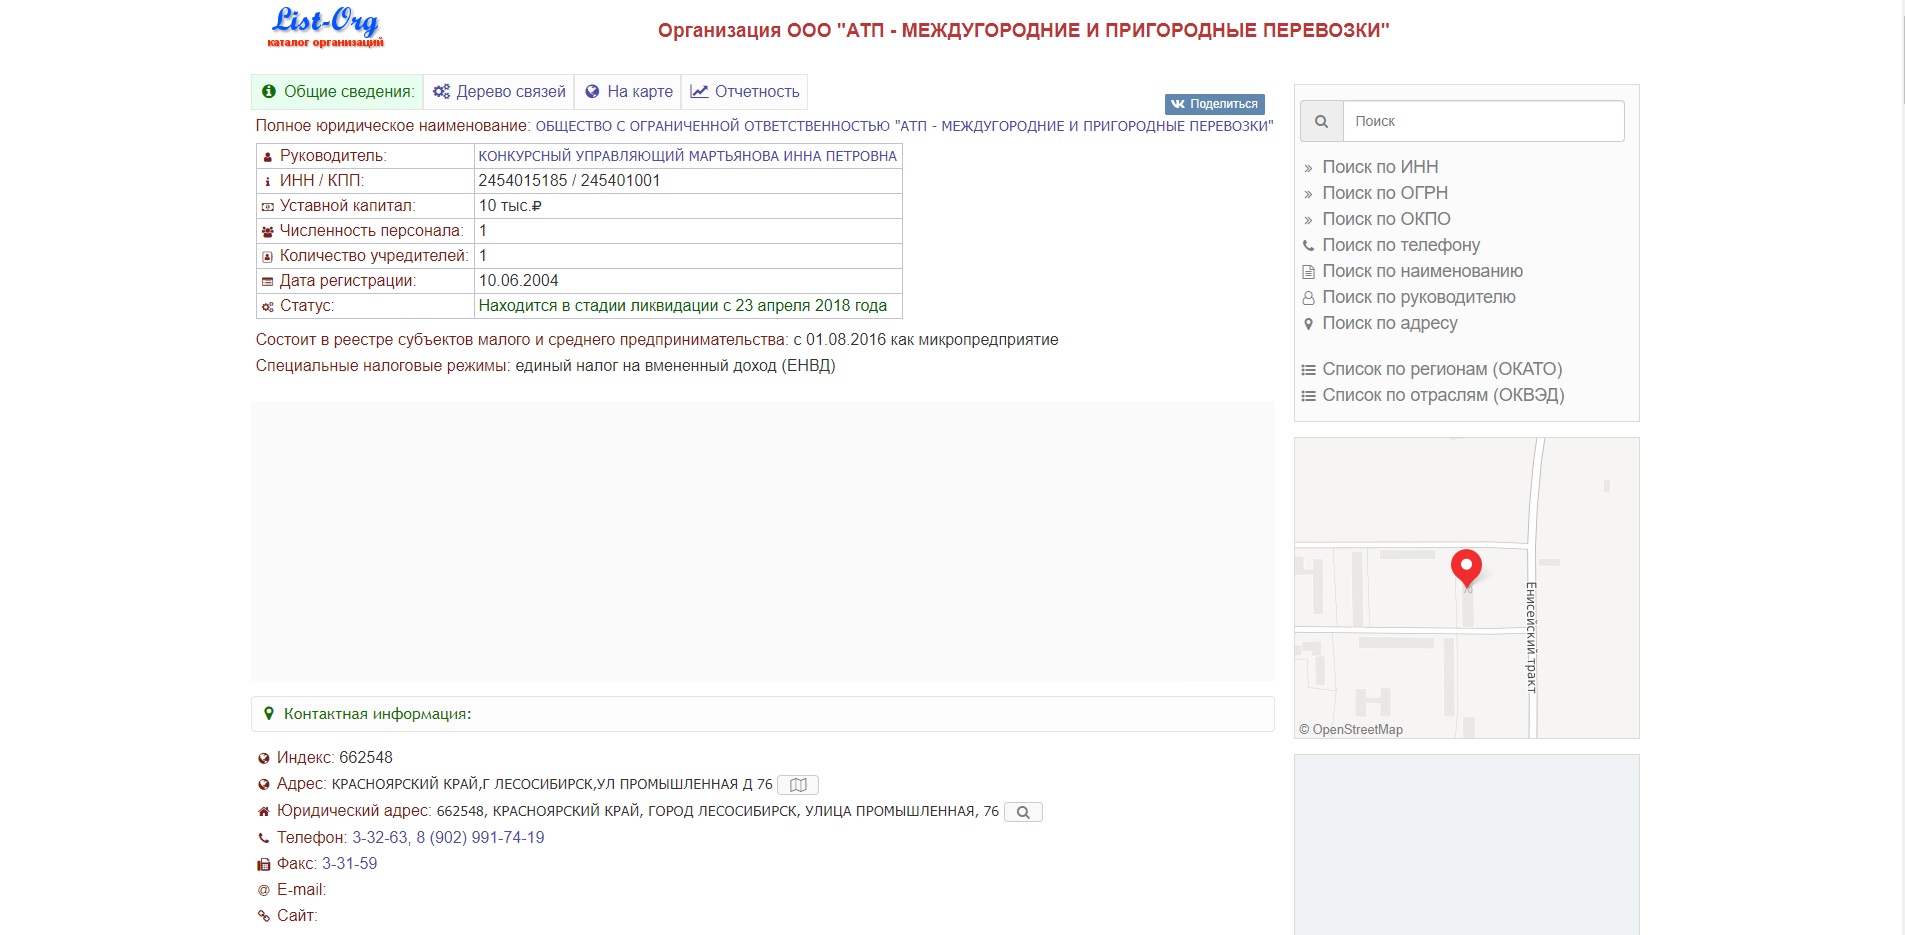Click the full legal organization name link
Image resolution: width=1905 pixels, height=935 pixels.
pos(904,126)
